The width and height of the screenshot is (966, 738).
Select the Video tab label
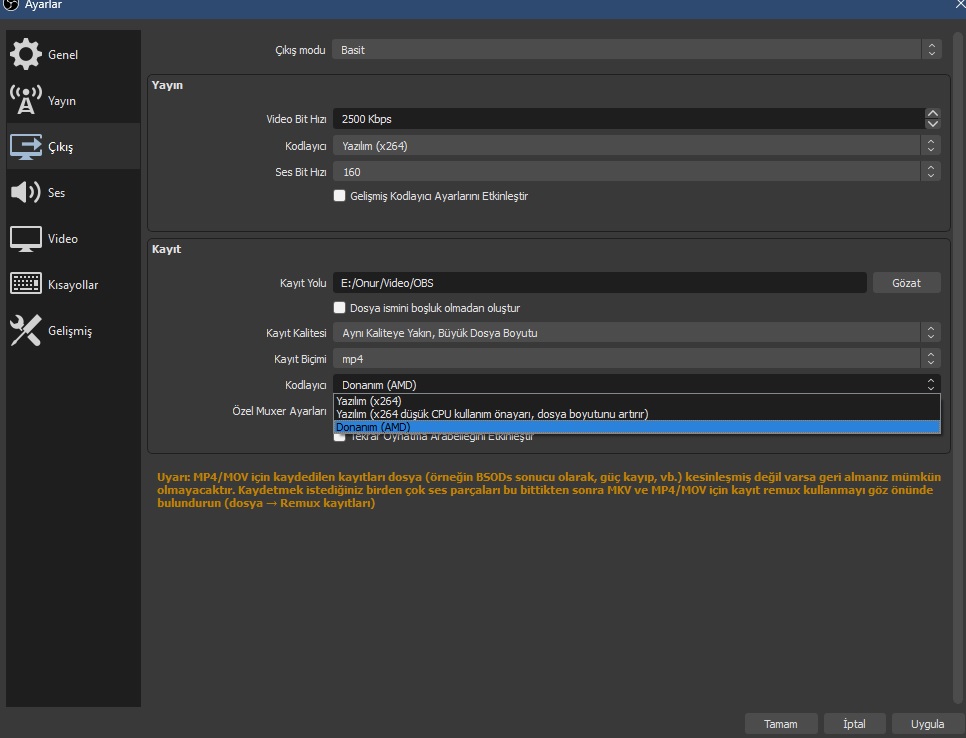[63, 238]
